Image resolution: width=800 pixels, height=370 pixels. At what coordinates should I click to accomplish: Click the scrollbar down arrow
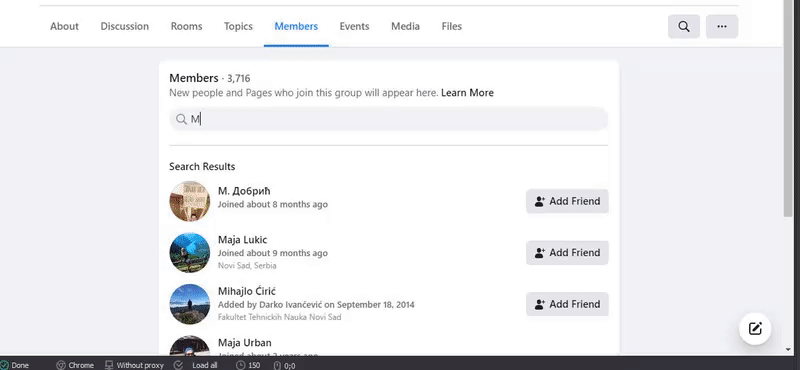coord(788,350)
